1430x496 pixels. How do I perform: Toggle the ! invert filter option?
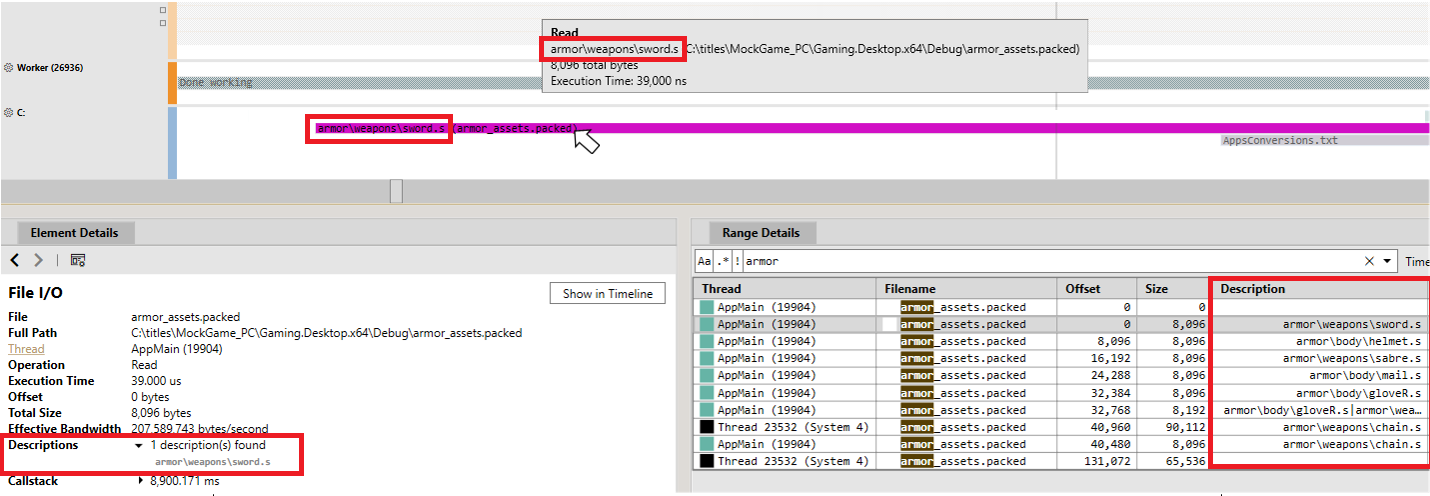737,261
